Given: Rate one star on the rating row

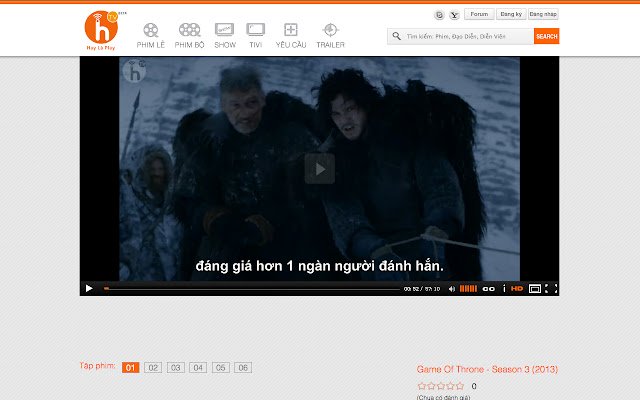Looking at the screenshot, I should point(422,386).
